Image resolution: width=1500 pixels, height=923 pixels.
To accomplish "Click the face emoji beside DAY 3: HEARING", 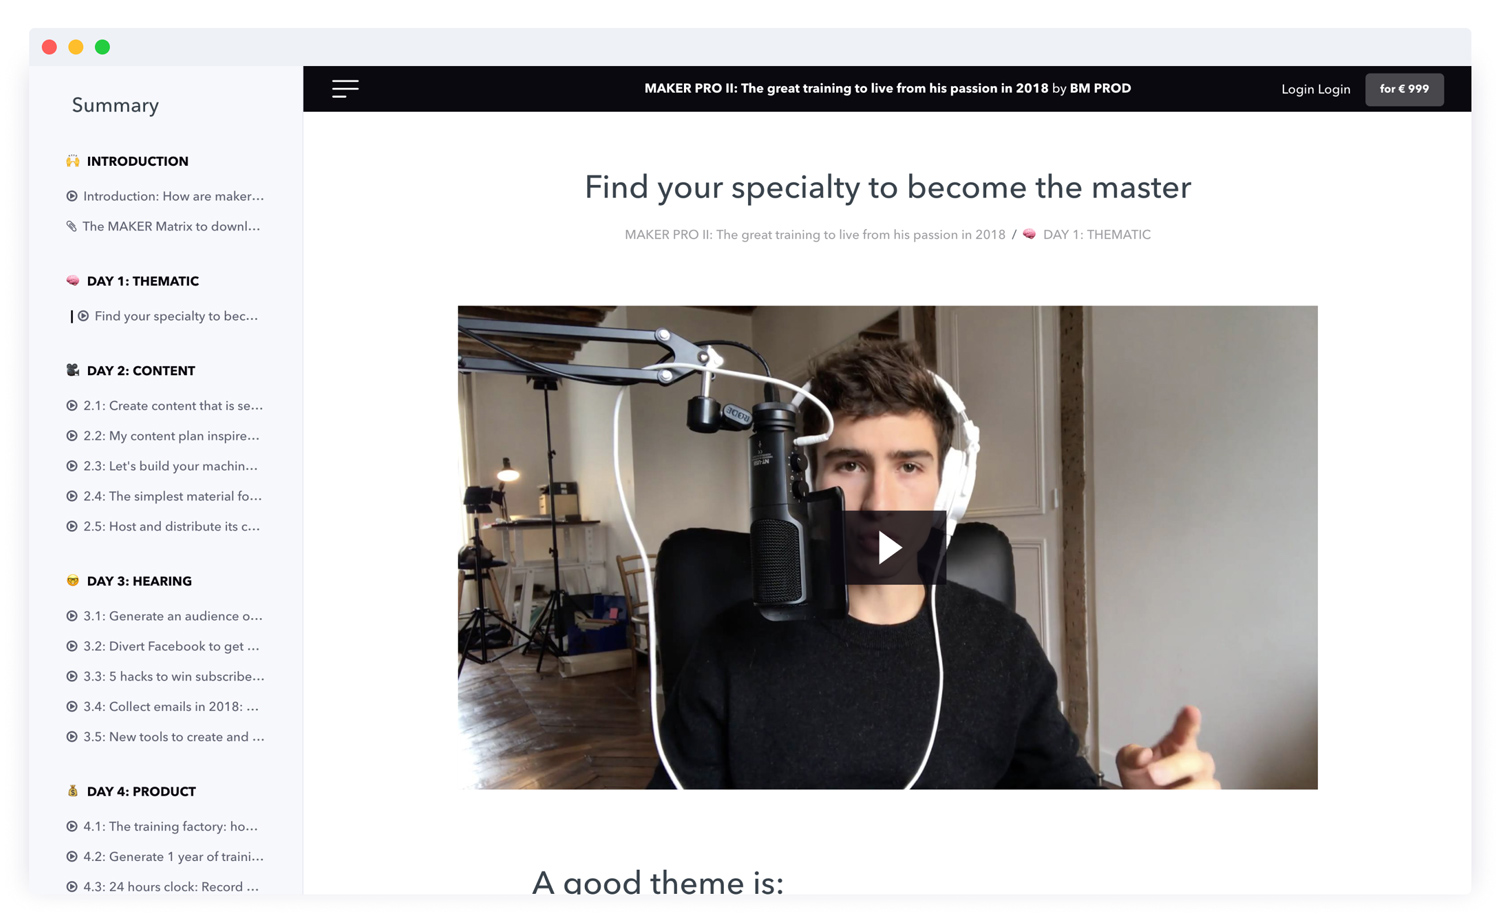I will [x=72, y=581].
